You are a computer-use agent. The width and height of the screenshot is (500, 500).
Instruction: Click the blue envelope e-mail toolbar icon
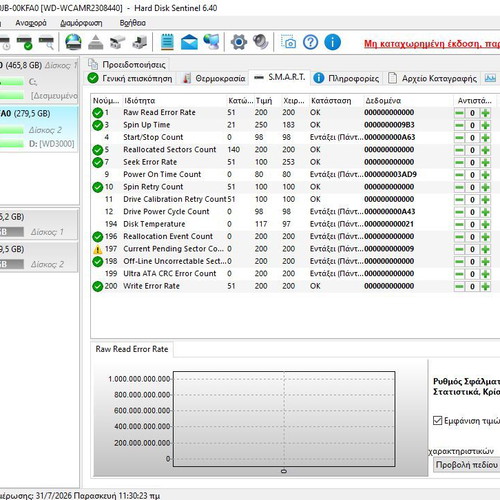tap(189, 42)
